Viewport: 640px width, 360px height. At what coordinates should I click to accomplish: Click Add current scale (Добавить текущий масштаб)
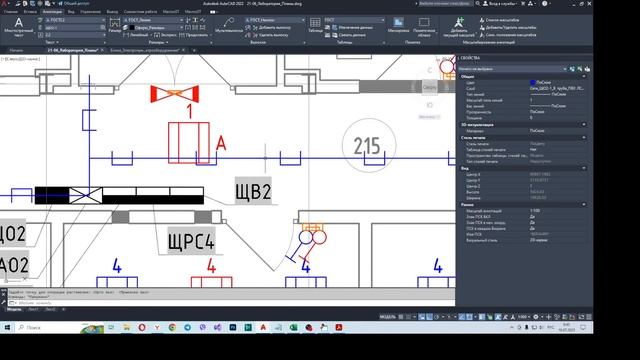tap(459, 27)
